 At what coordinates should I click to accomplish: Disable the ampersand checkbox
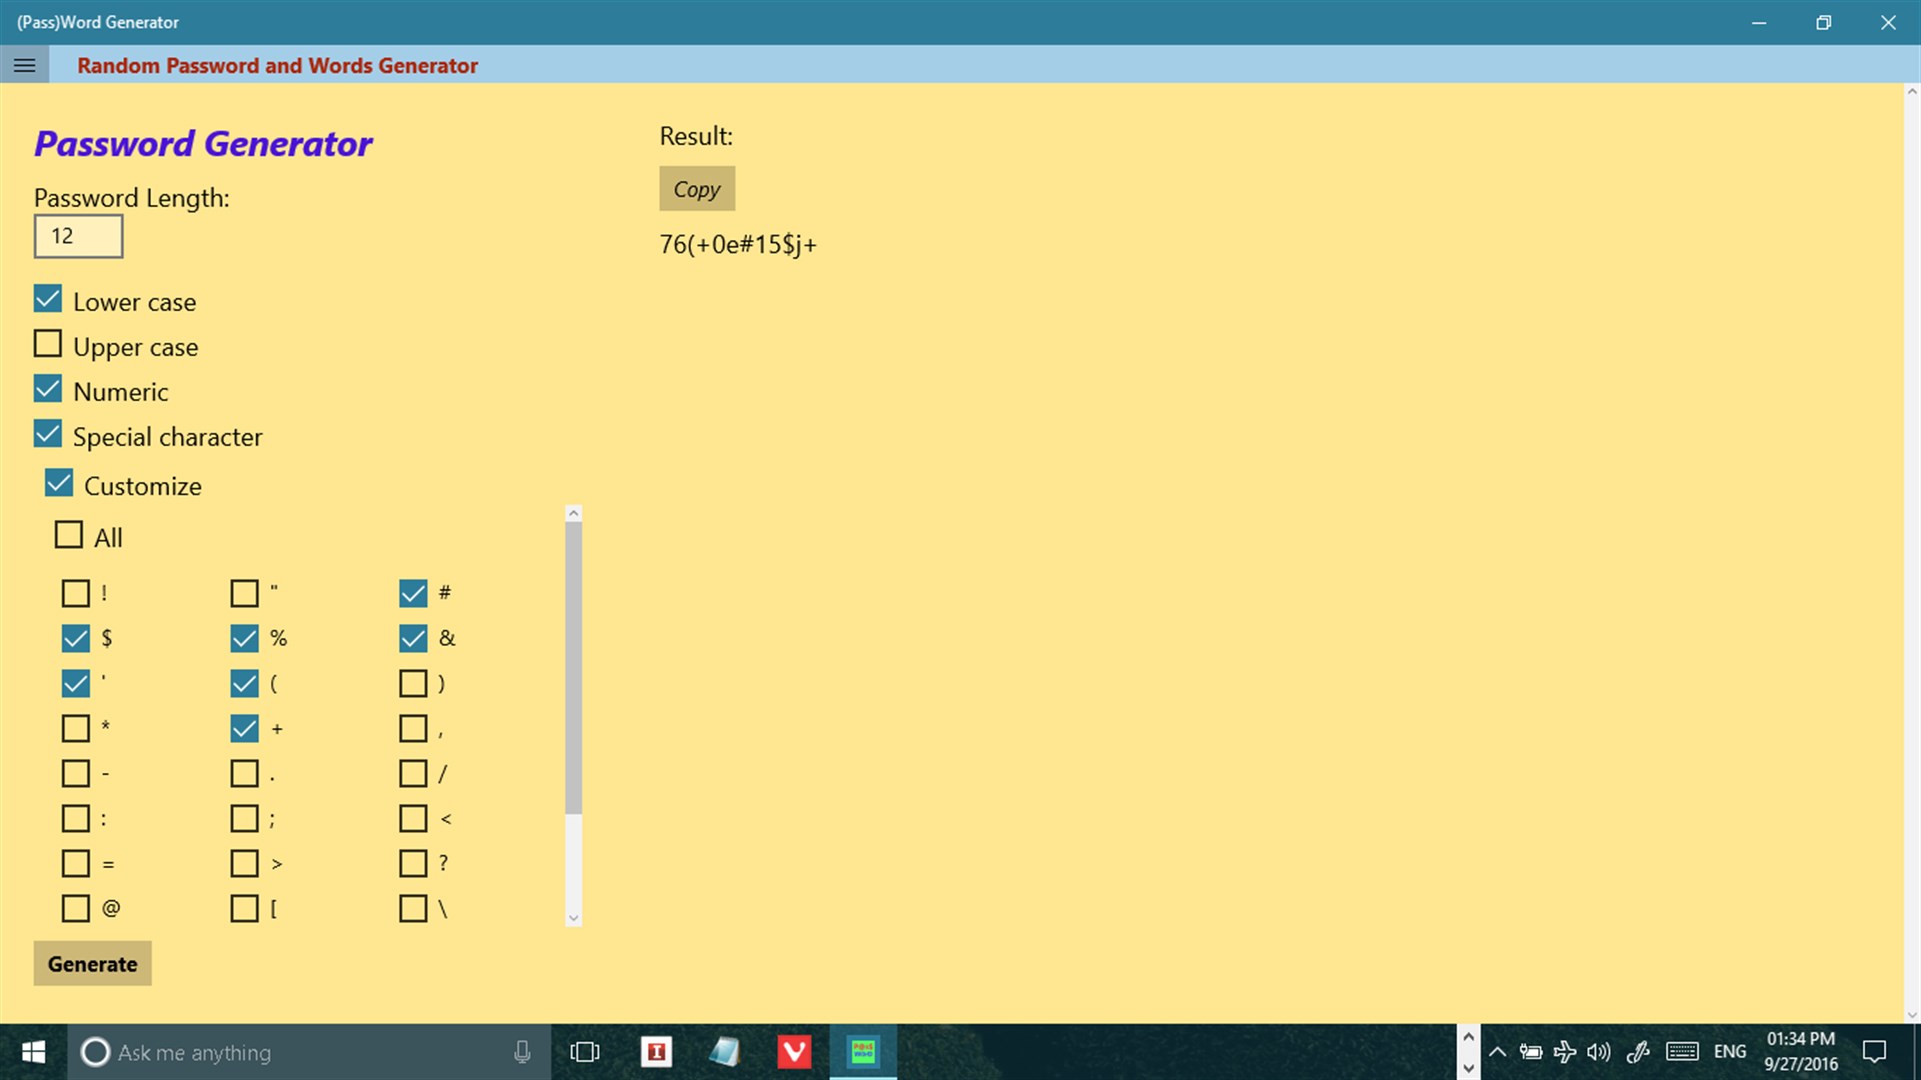coord(413,637)
